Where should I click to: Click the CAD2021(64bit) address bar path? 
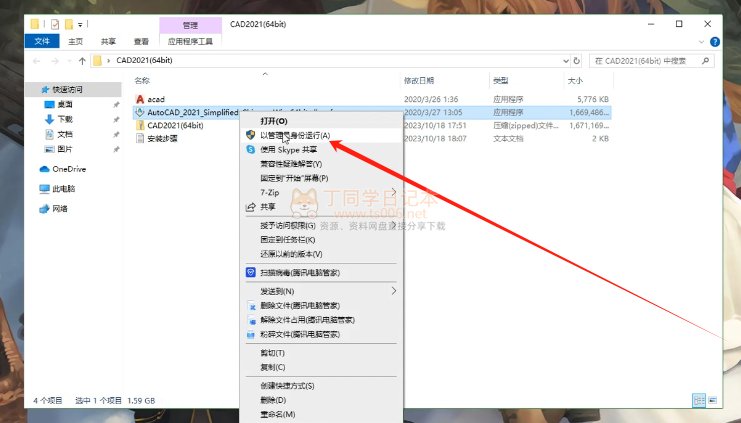144,60
